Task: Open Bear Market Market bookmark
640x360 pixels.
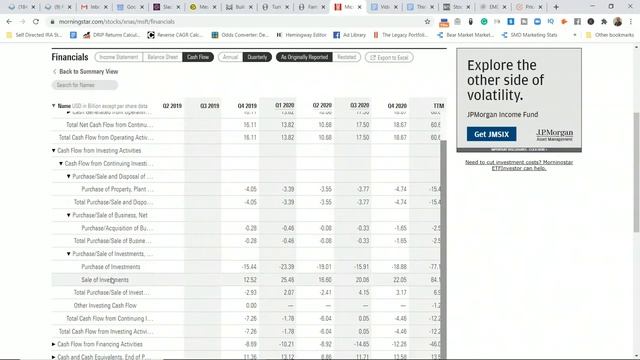Action: pyautogui.click(x=465, y=35)
